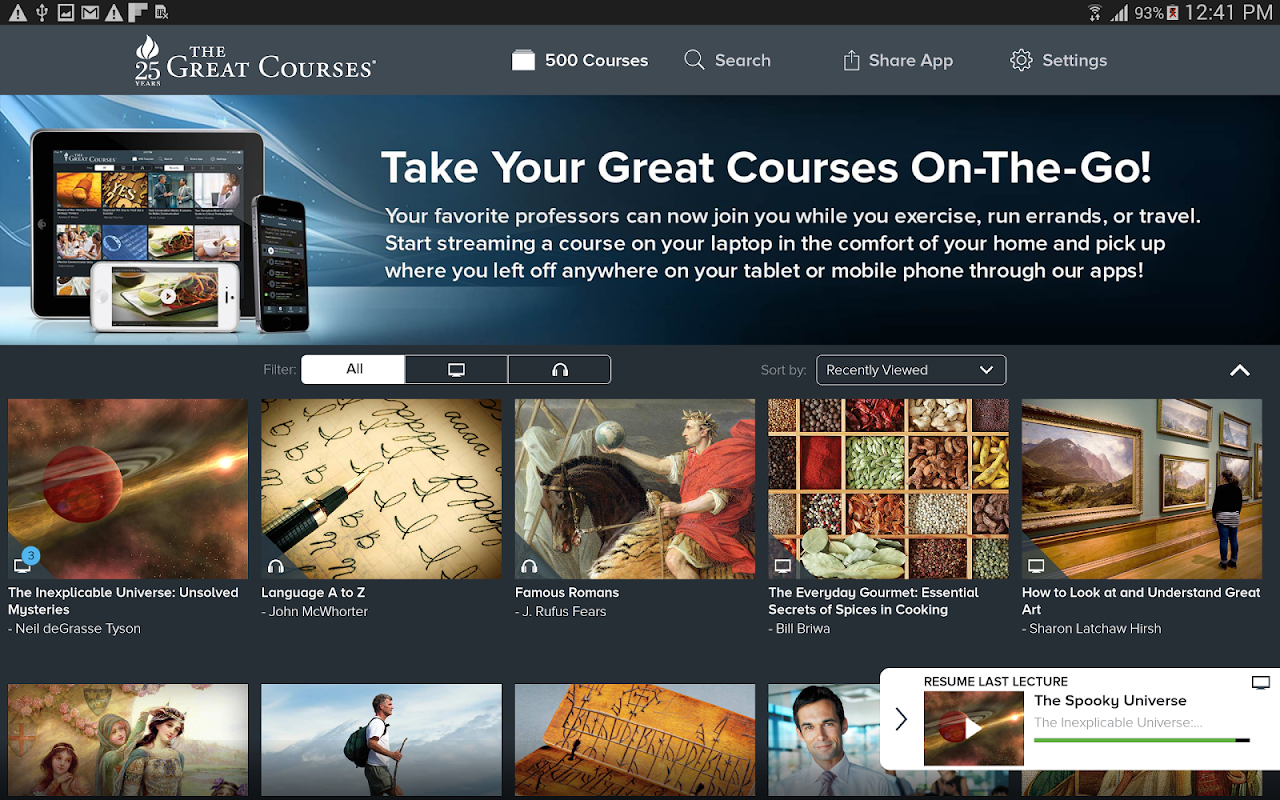Open the 500 Courses library icon
Image resolution: width=1280 pixels, height=800 pixels.
[x=523, y=60]
